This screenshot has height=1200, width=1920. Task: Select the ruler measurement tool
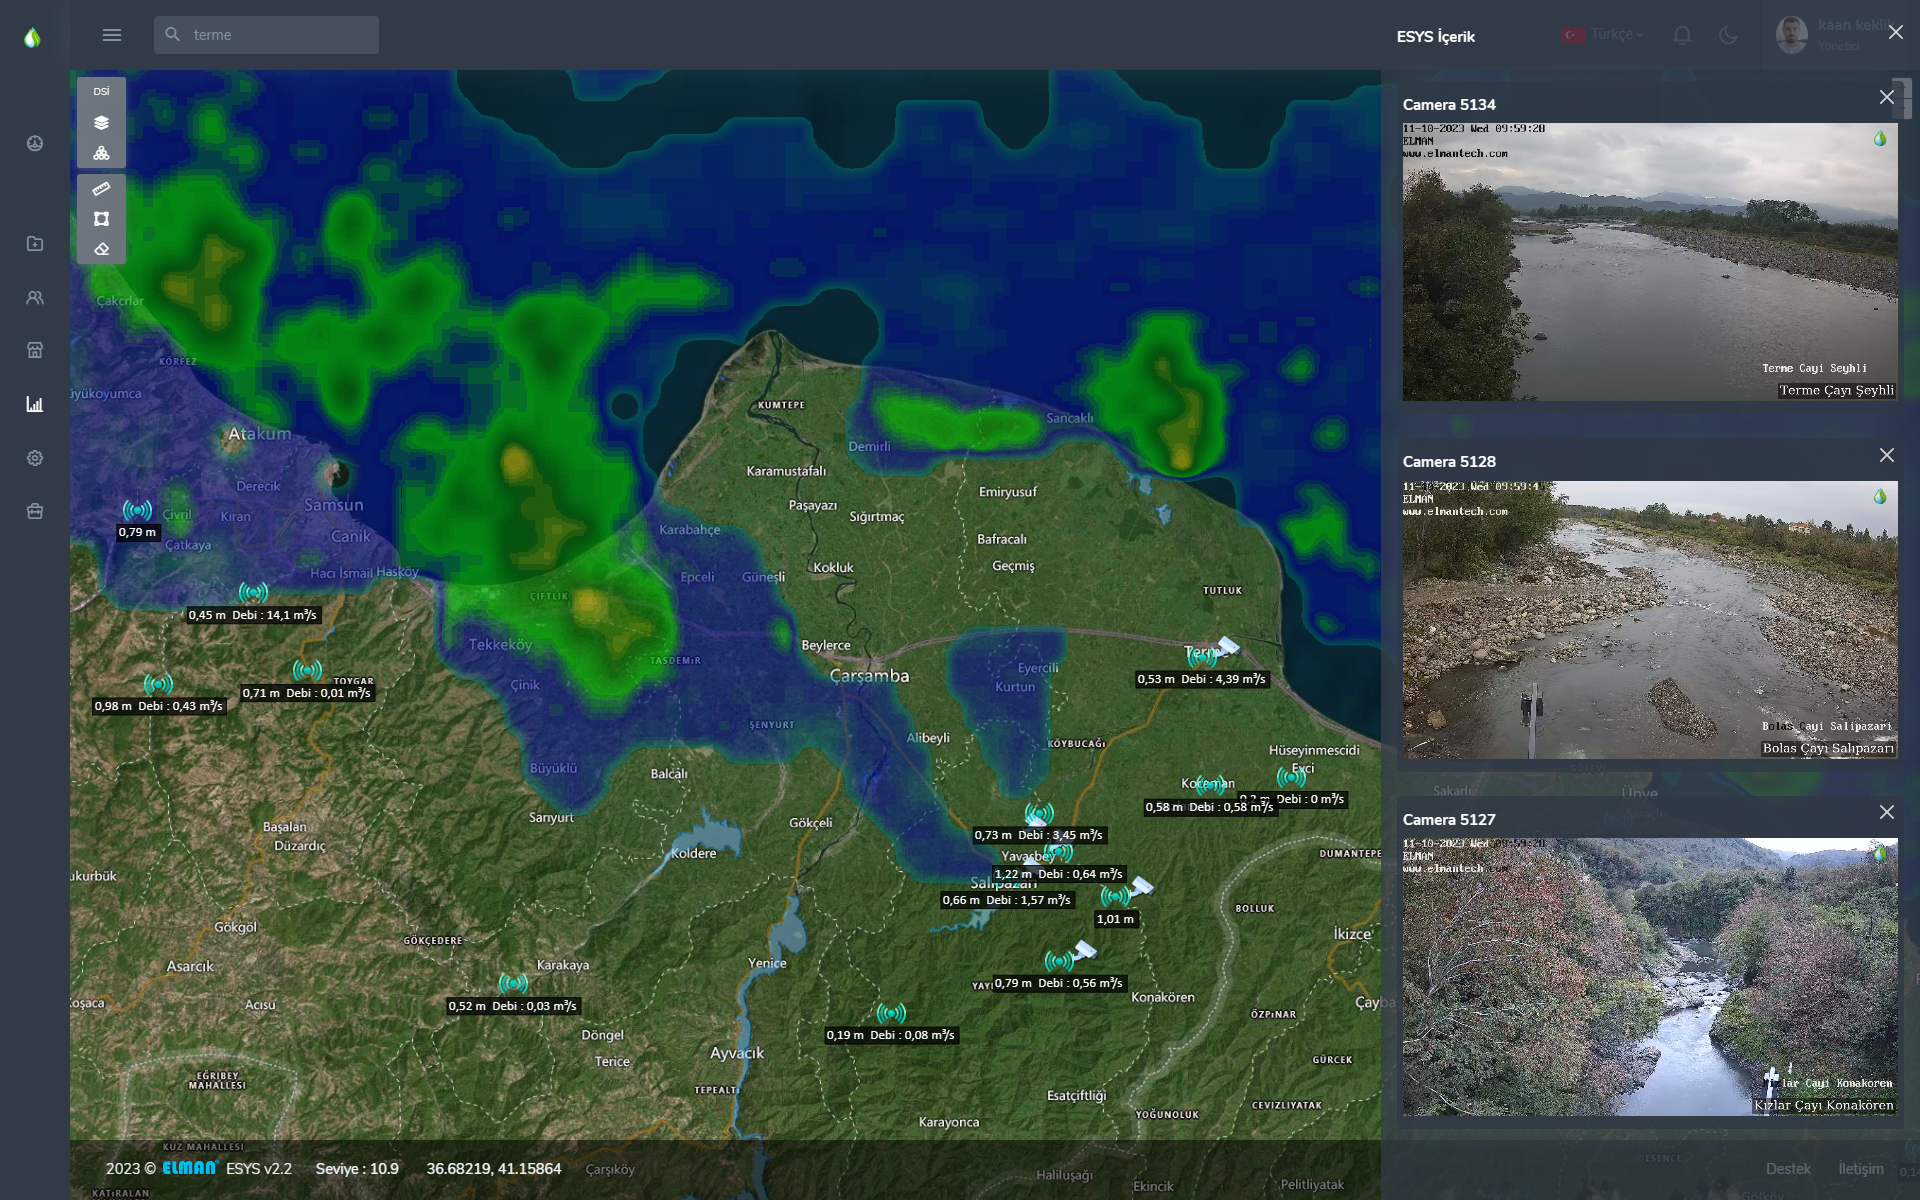(101, 189)
